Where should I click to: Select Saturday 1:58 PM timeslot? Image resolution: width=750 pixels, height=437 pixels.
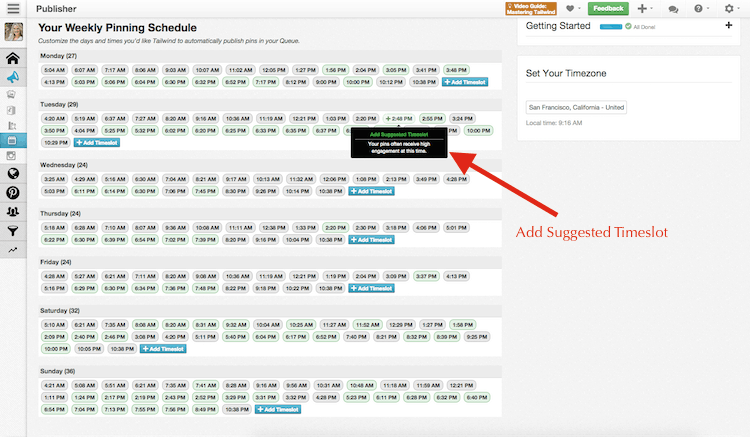463,325
